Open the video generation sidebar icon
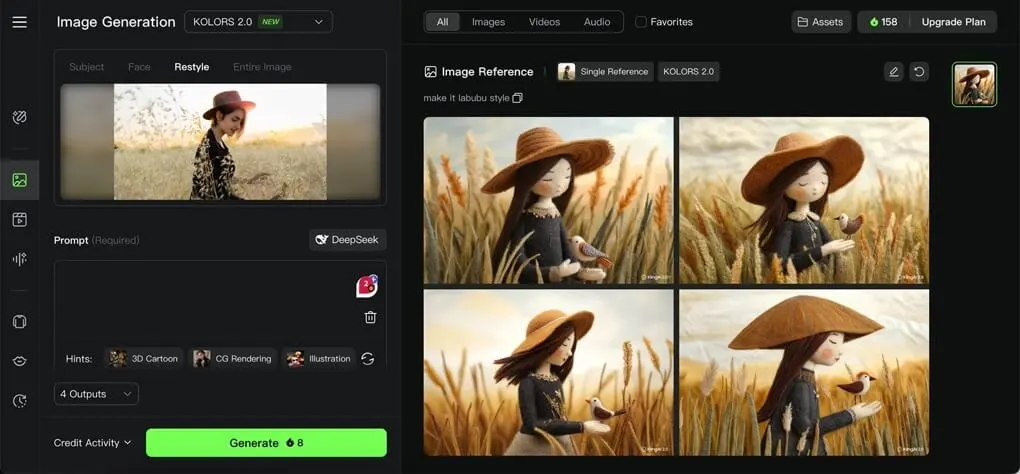 19,220
